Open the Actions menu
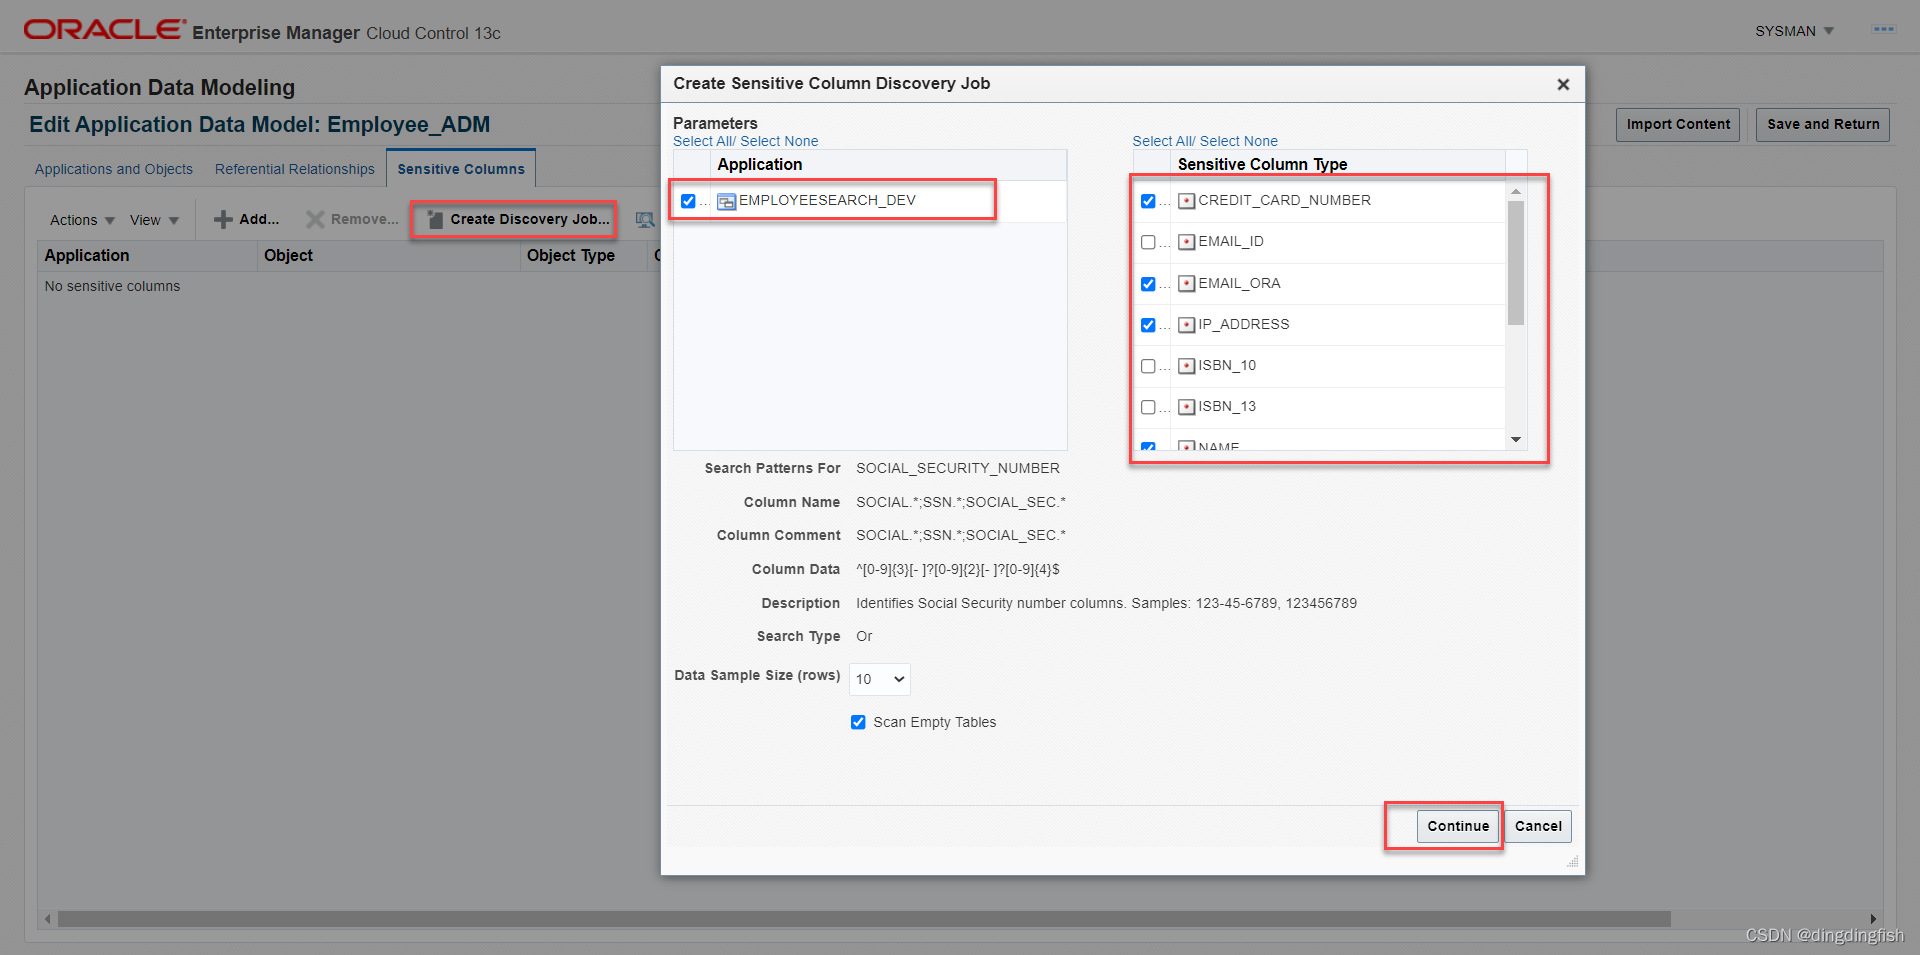This screenshot has width=1920, height=955. point(82,220)
